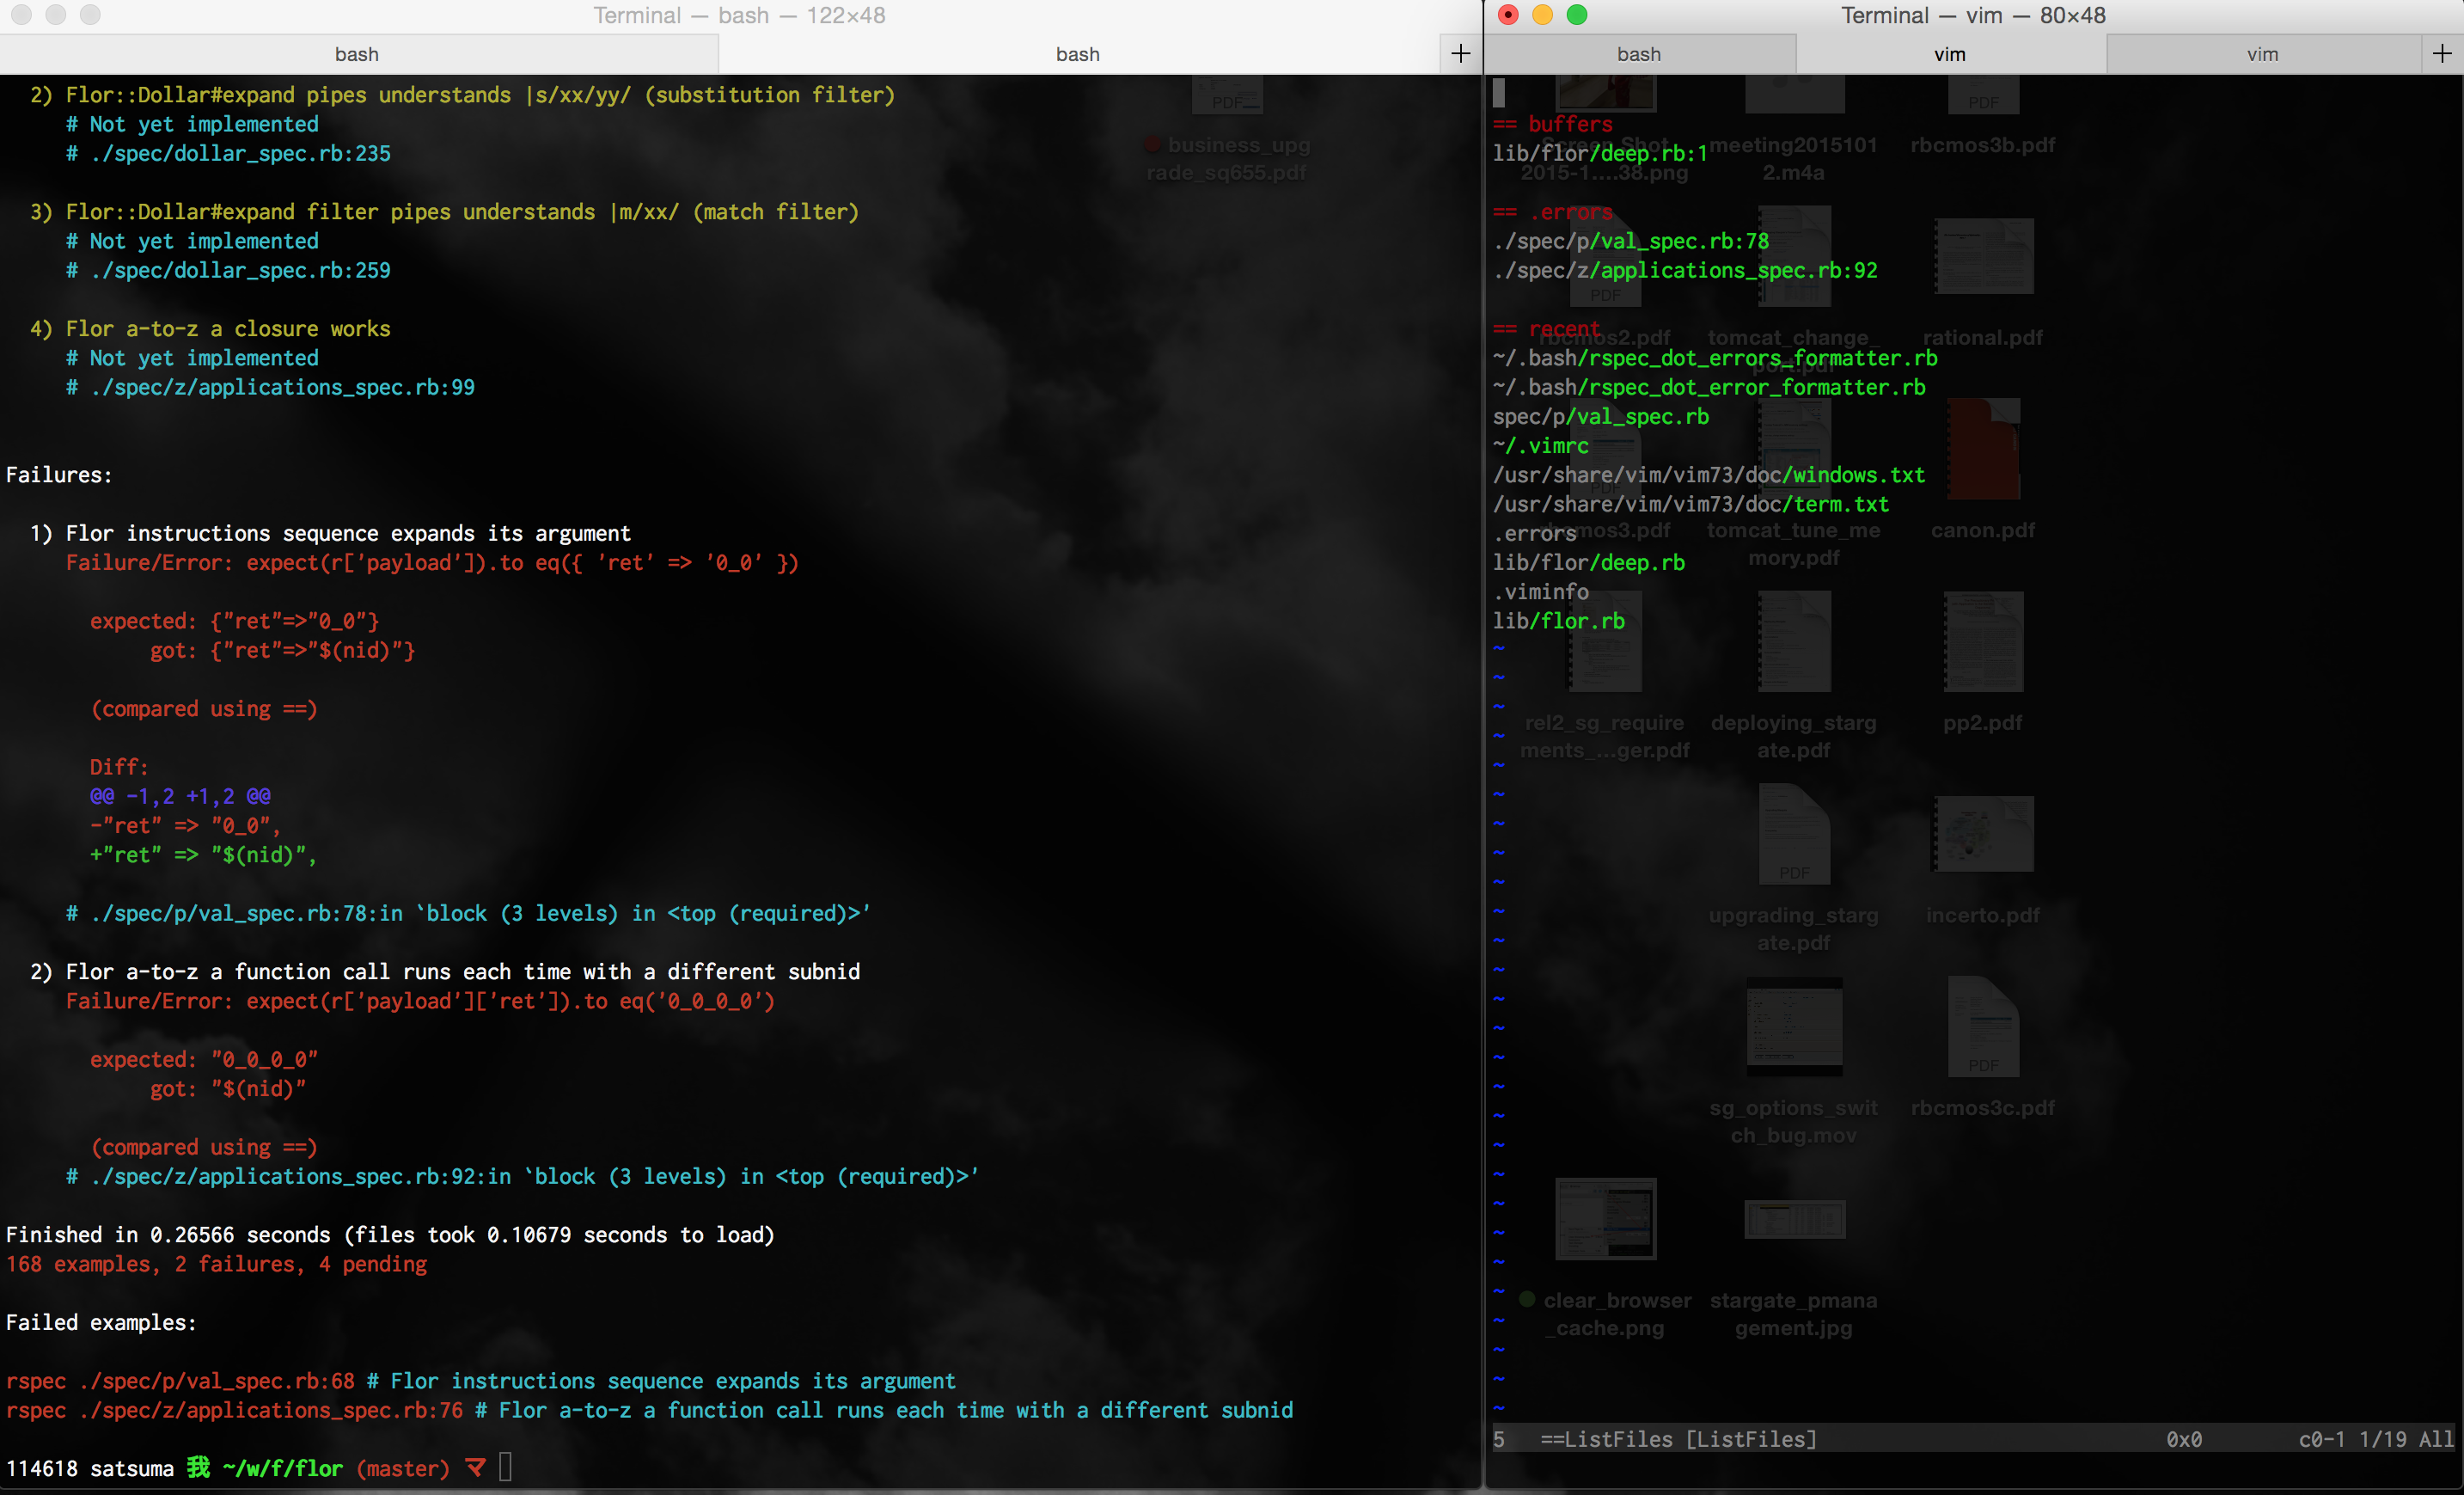Click the inactive window's gray close button
Screen dimensions: 2464x1495
22,15
